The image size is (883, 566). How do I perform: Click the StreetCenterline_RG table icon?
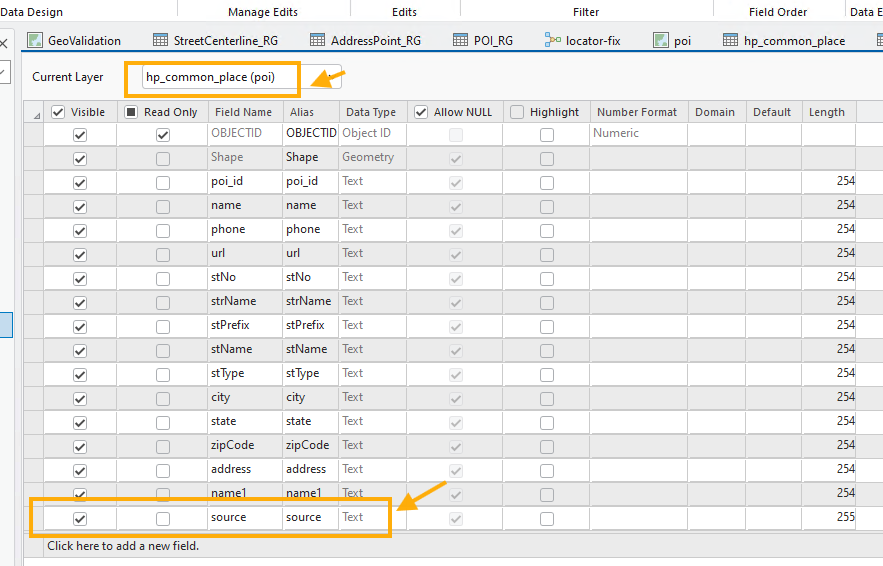[160, 41]
